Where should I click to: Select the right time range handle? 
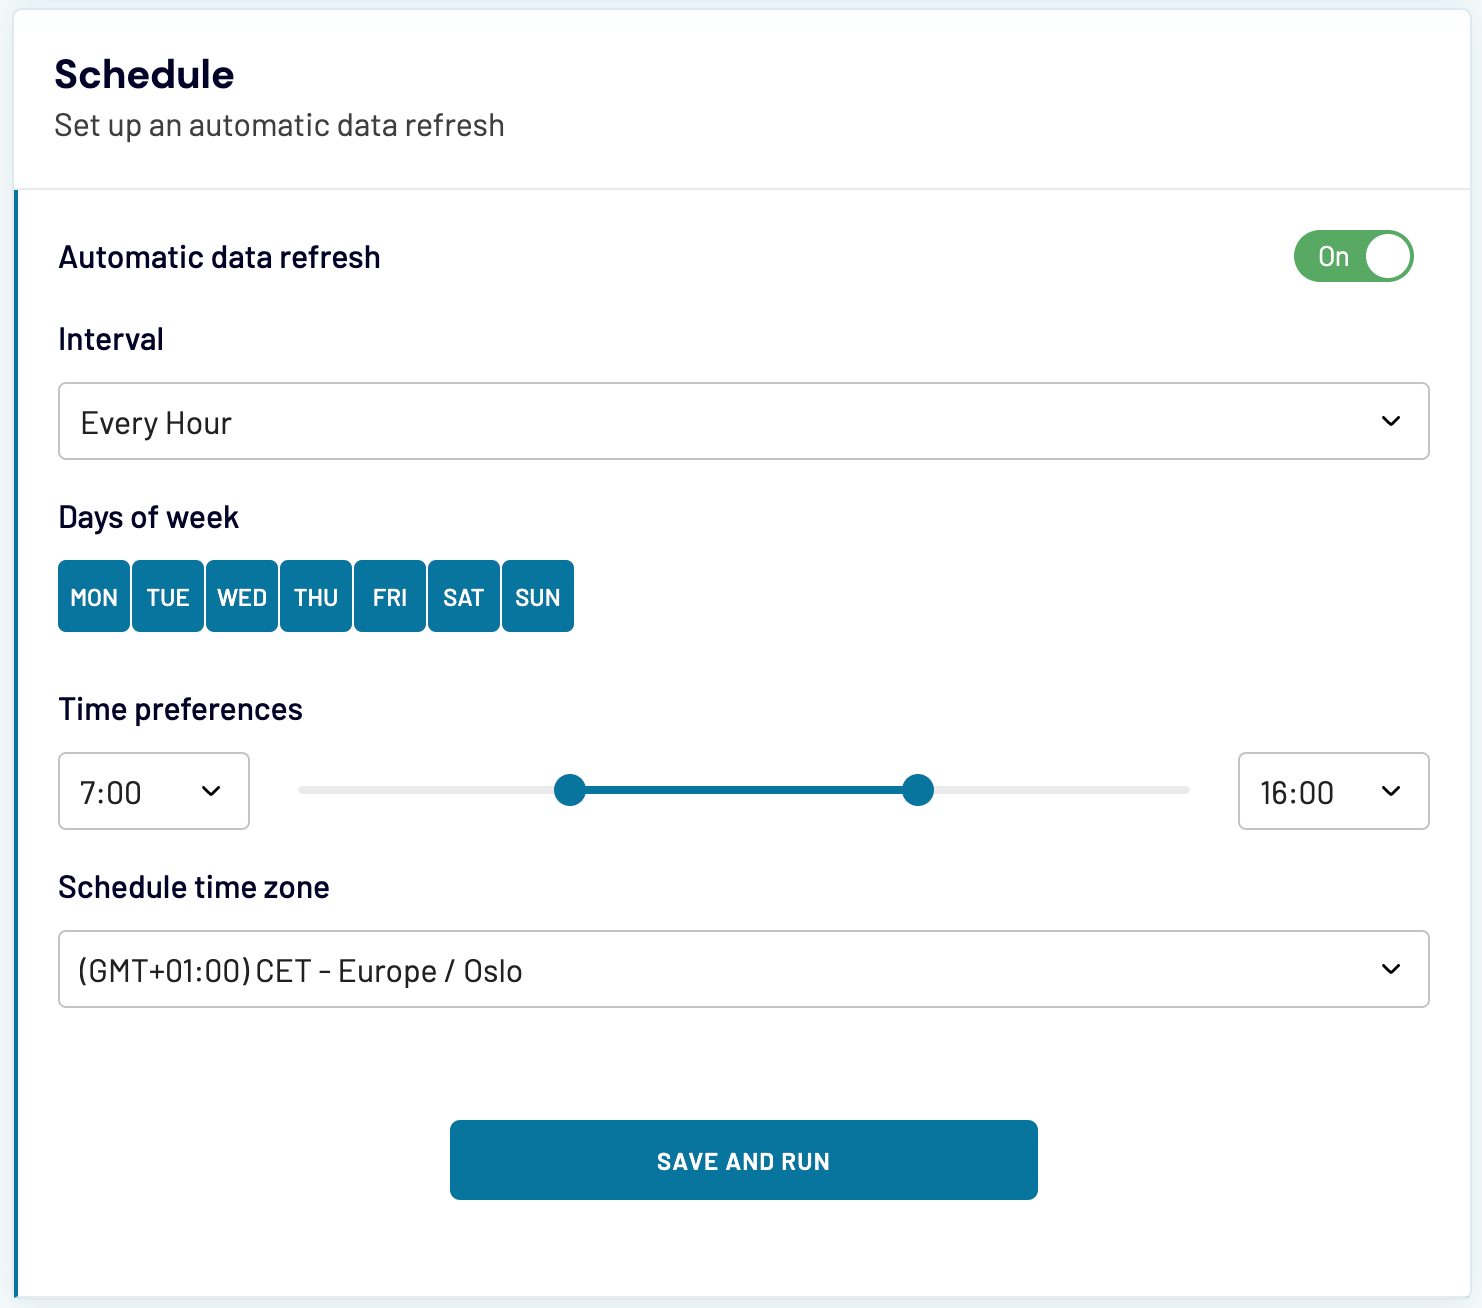coord(917,790)
